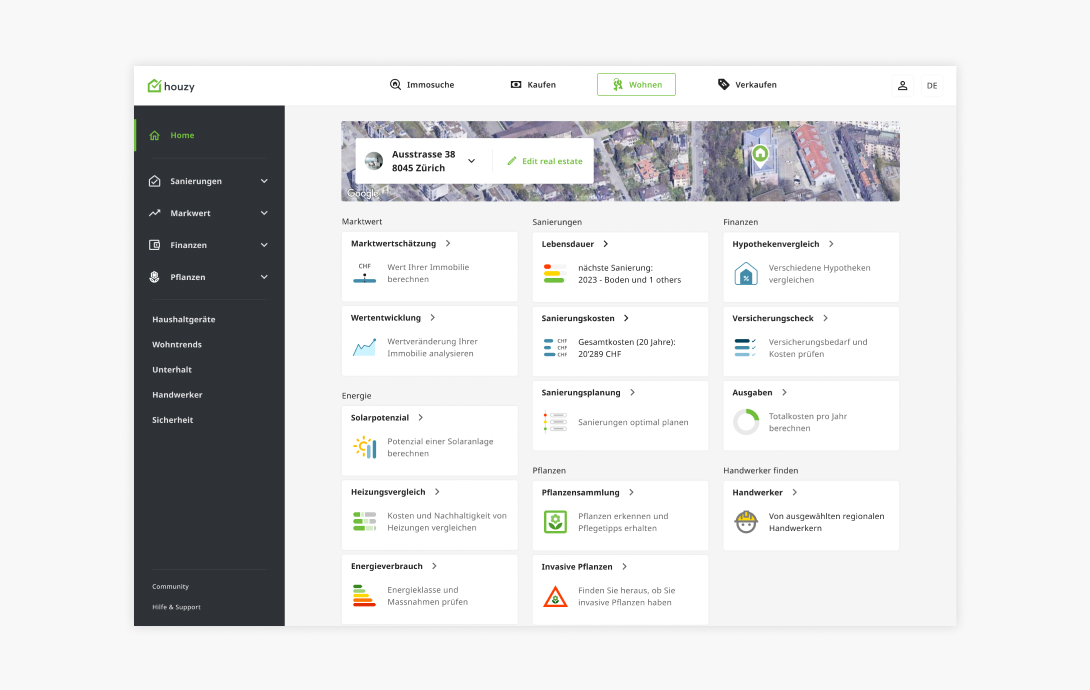Click the Solarpotenzial sun icon
This screenshot has width=1090, height=690.
tap(364, 447)
